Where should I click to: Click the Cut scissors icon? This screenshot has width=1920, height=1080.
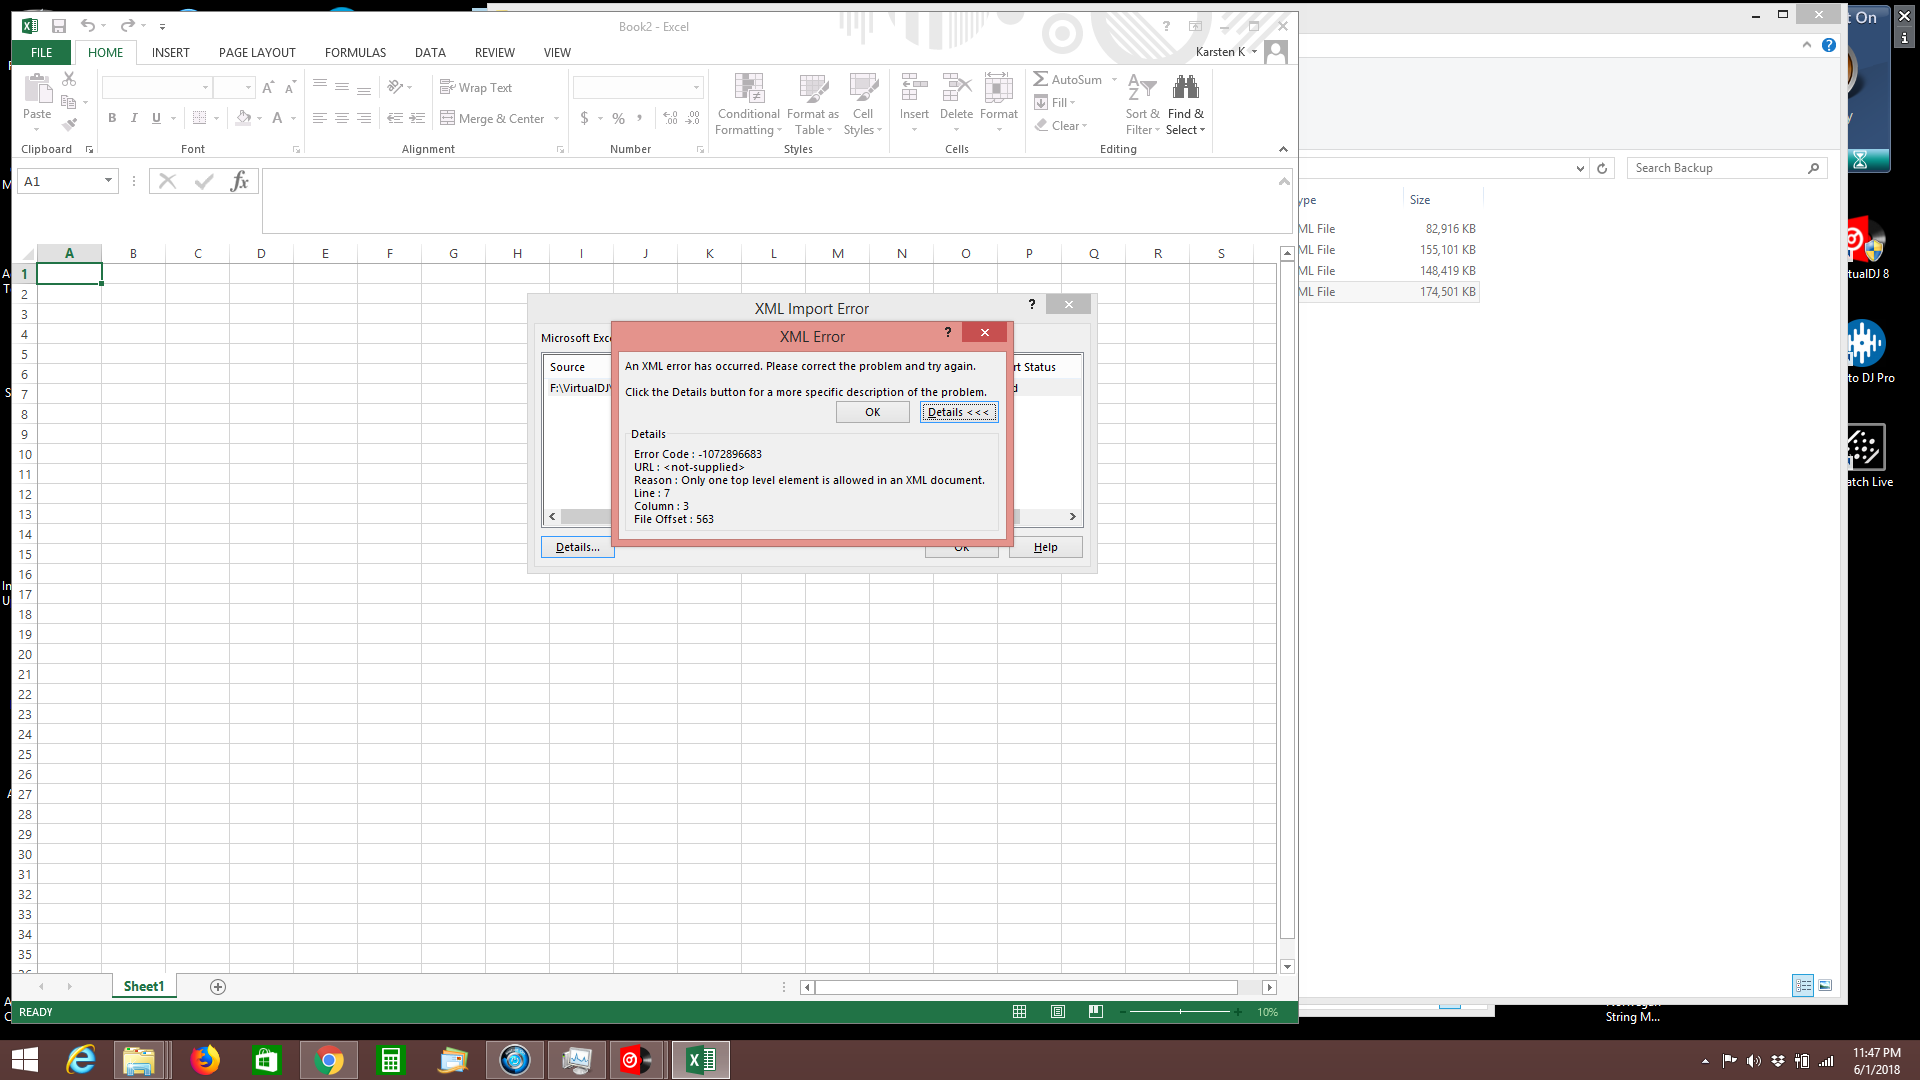click(x=69, y=78)
